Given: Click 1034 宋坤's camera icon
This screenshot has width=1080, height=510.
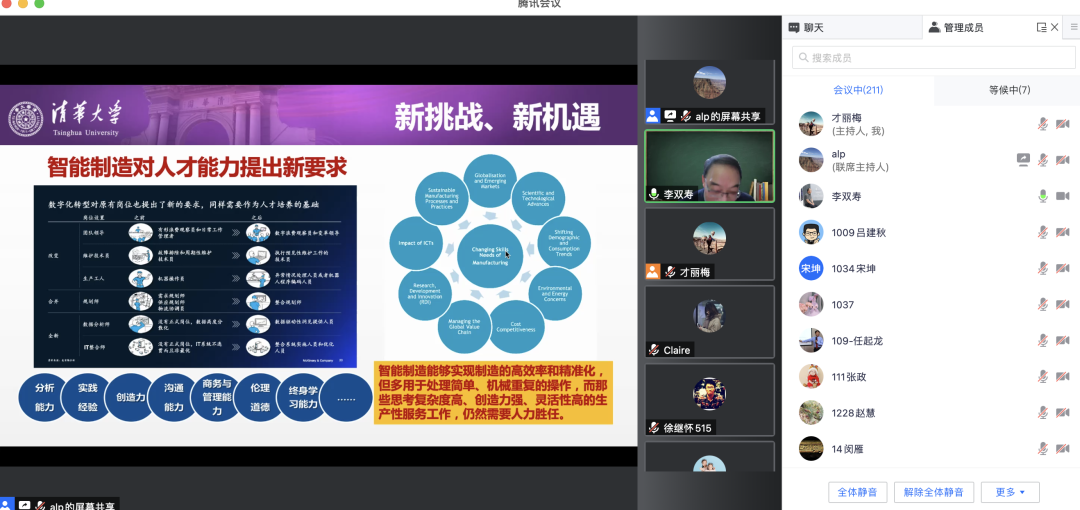Looking at the screenshot, I should point(1063,268).
